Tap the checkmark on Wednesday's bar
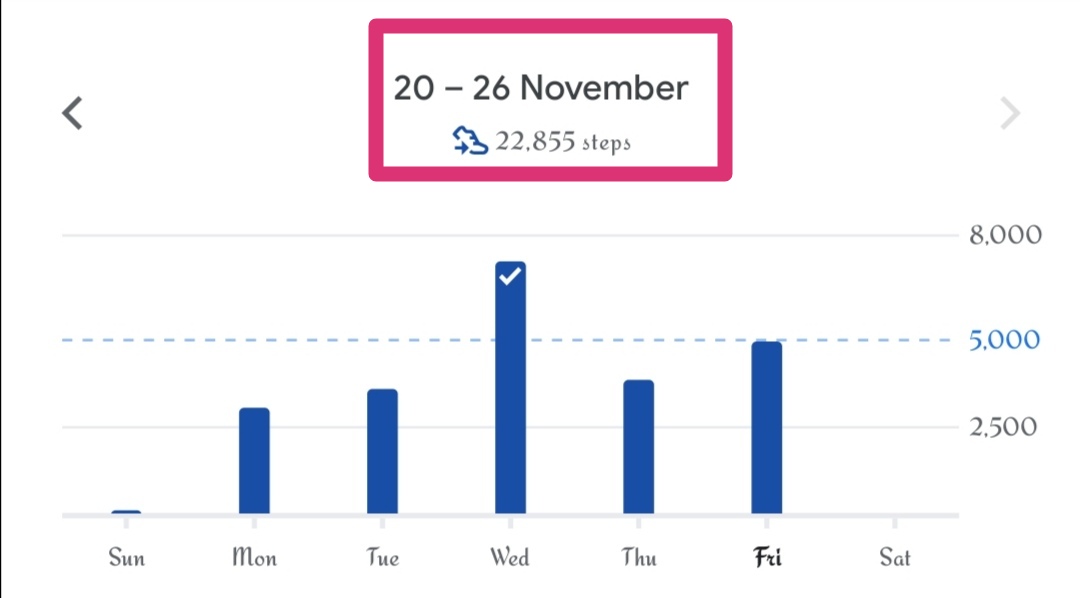This screenshot has width=1080, height=598. click(x=510, y=276)
